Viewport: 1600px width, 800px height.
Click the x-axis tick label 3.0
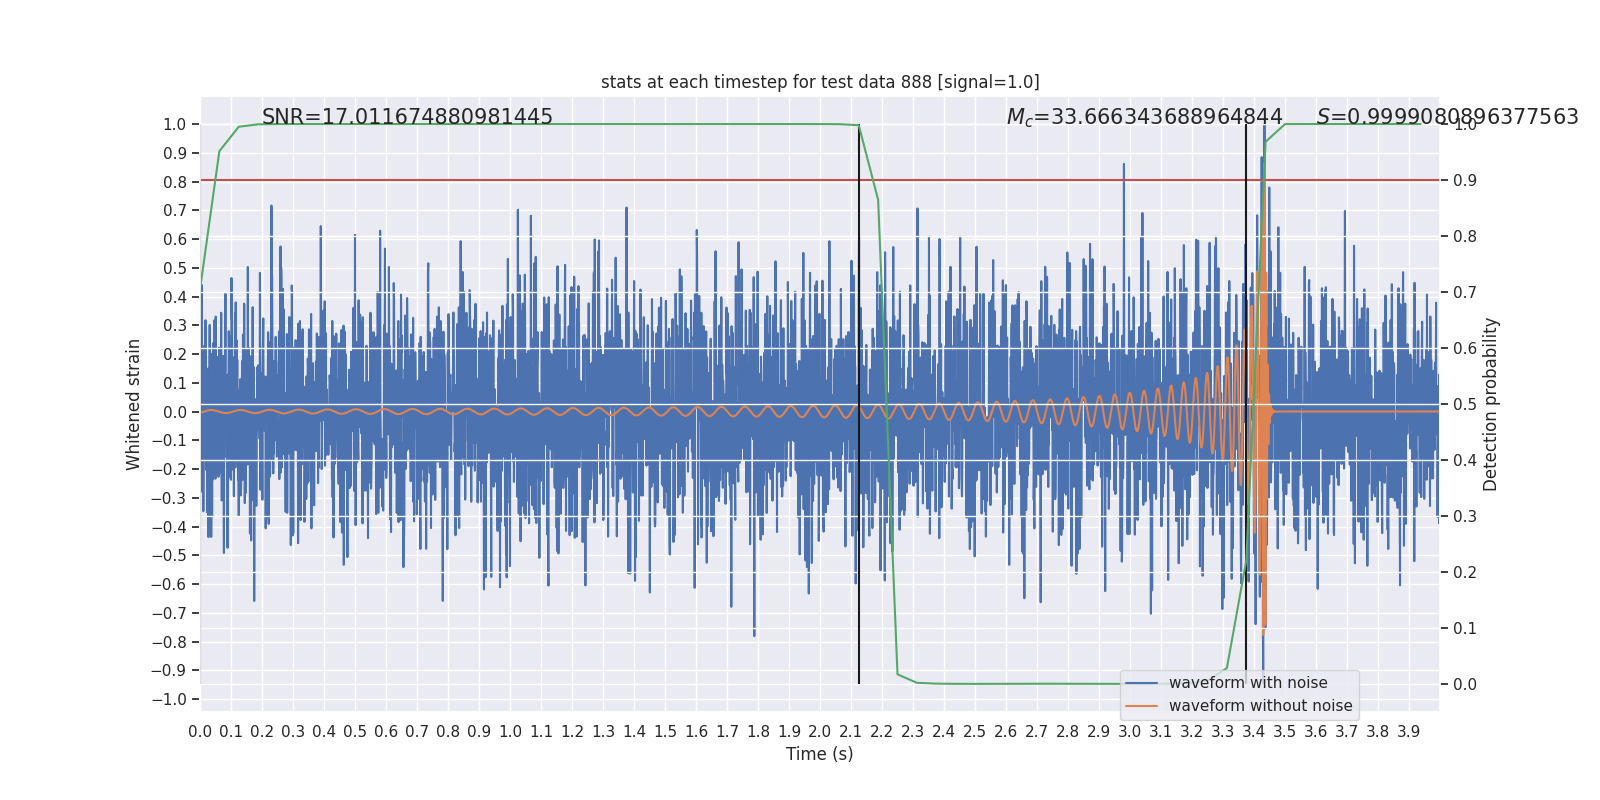(1130, 732)
